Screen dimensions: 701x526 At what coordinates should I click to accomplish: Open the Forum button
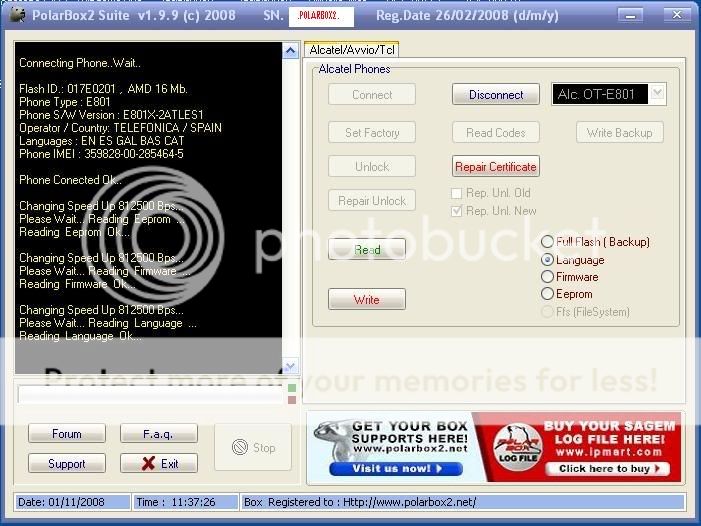(x=67, y=433)
